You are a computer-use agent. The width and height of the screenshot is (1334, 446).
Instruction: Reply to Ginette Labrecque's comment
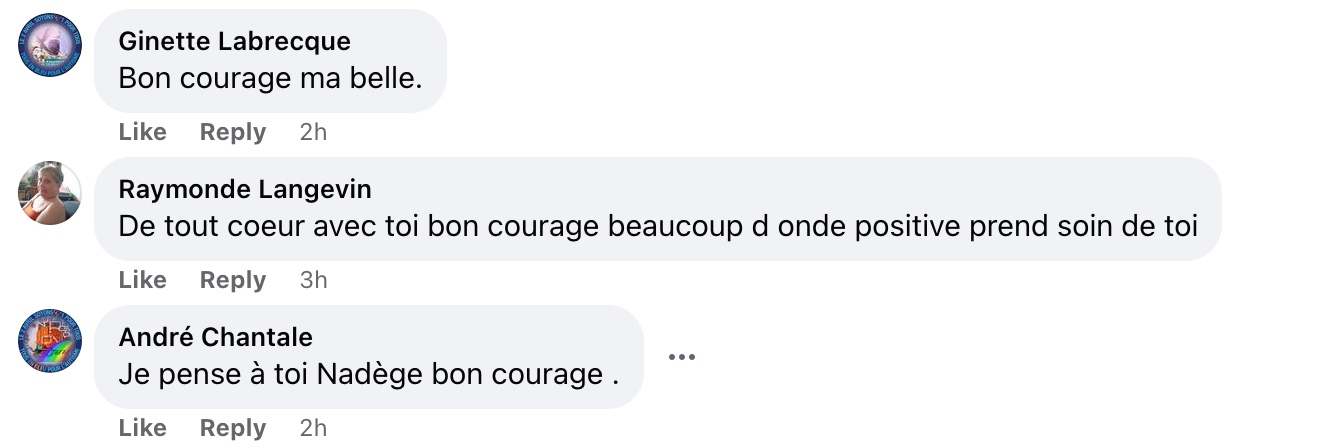tap(233, 132)
